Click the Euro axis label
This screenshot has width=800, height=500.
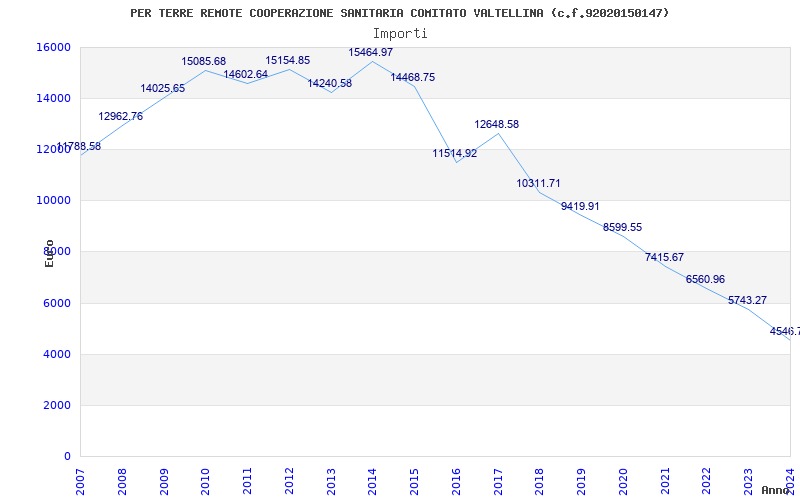49,253
